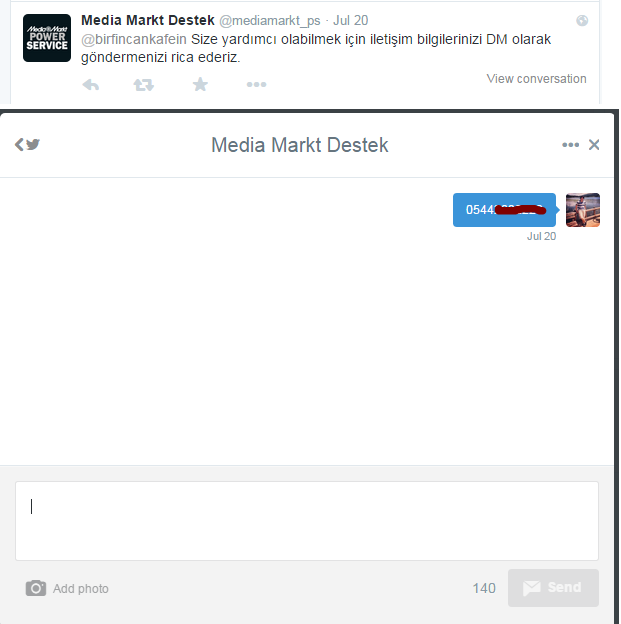The image size is (621, 624).
Task: Open the sender's profile photo in the chat
Action: [583, 210]
